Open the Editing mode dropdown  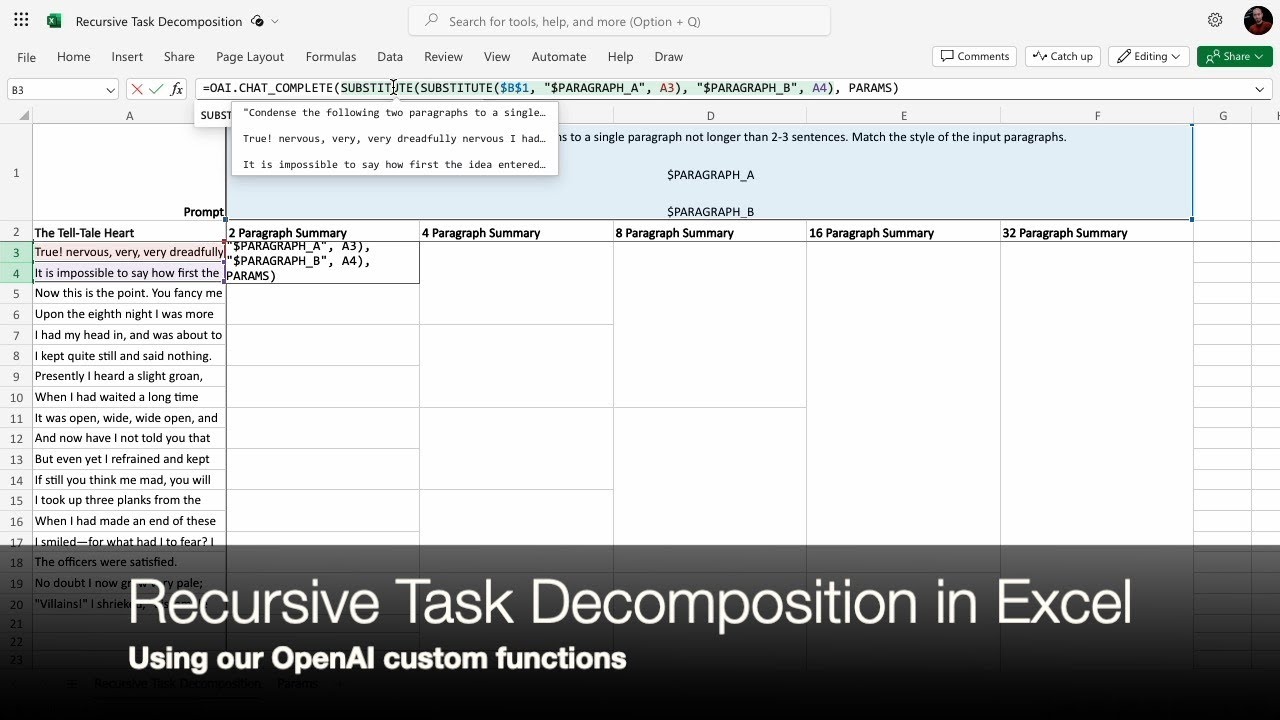point(1148,56)
